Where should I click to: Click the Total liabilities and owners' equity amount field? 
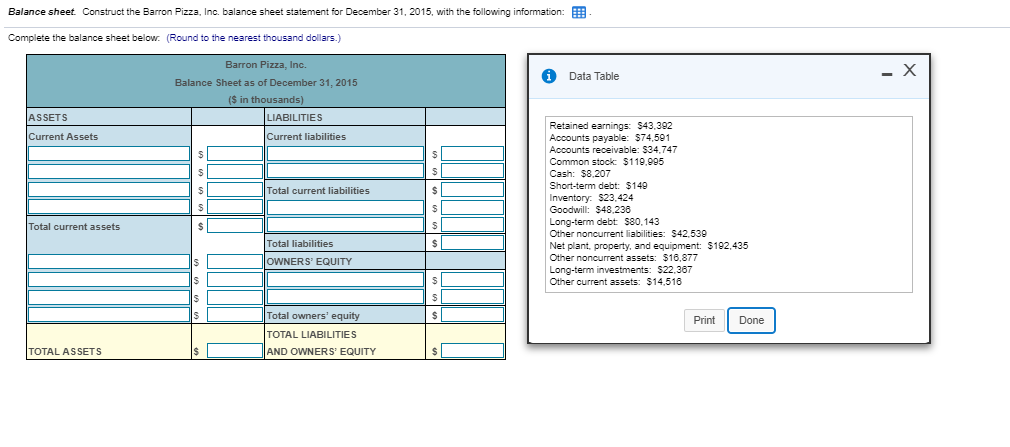[x=473, y=350]
